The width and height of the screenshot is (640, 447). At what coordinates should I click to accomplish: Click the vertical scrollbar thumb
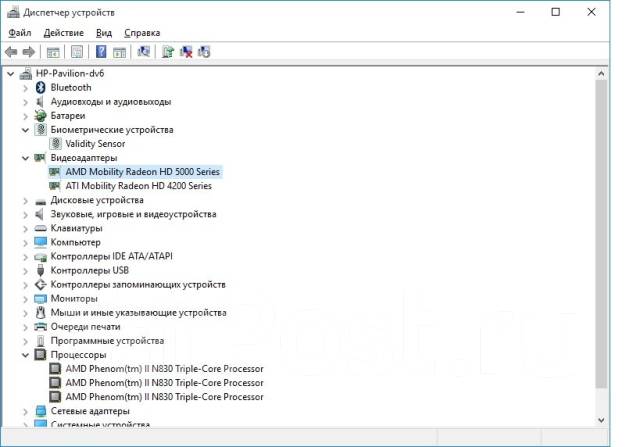[x=601, y=234]
